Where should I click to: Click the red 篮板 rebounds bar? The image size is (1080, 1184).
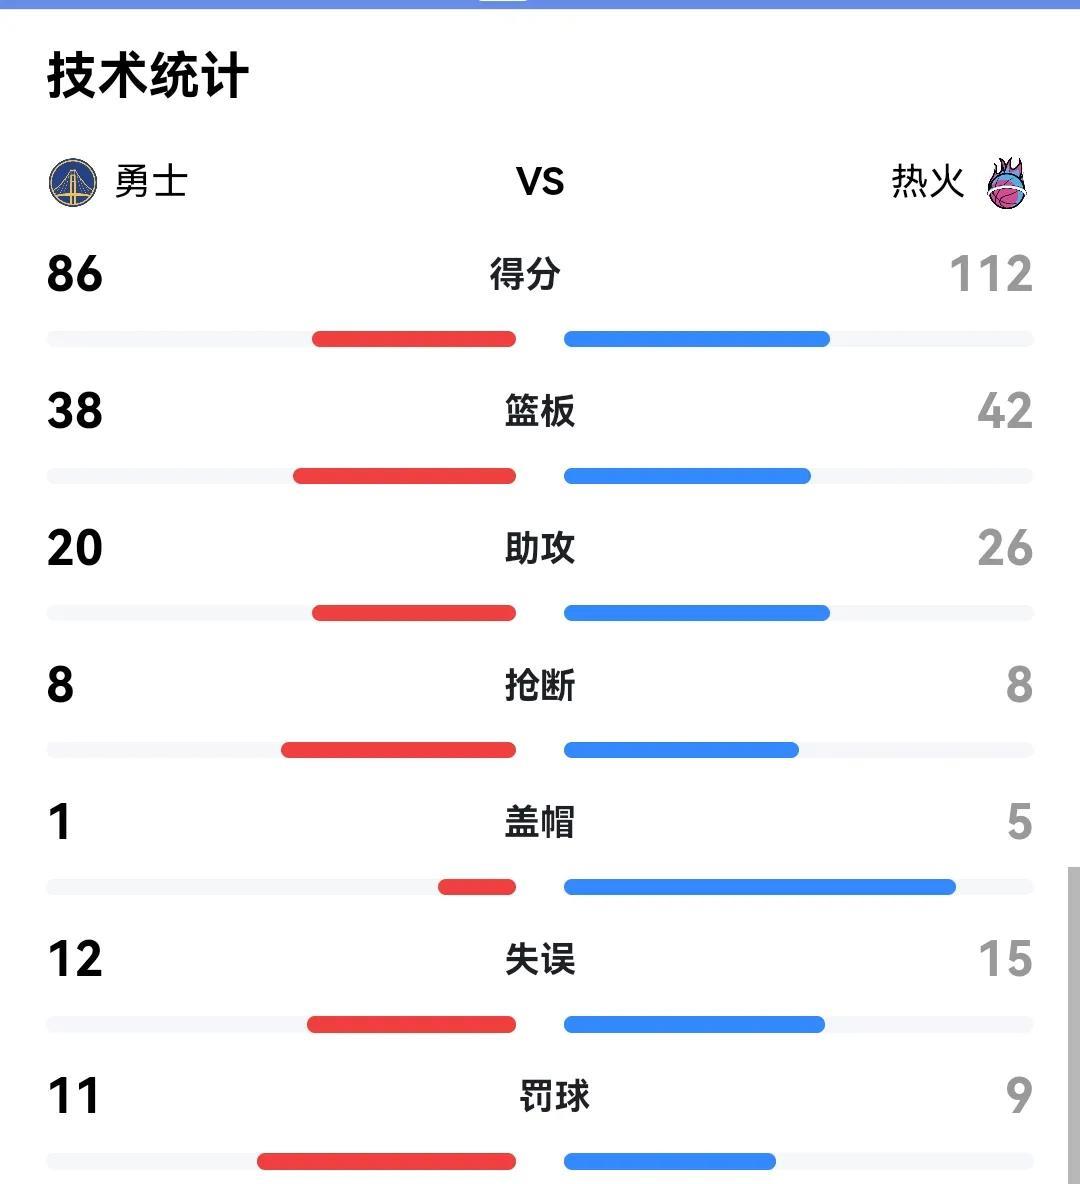[404, 476]
